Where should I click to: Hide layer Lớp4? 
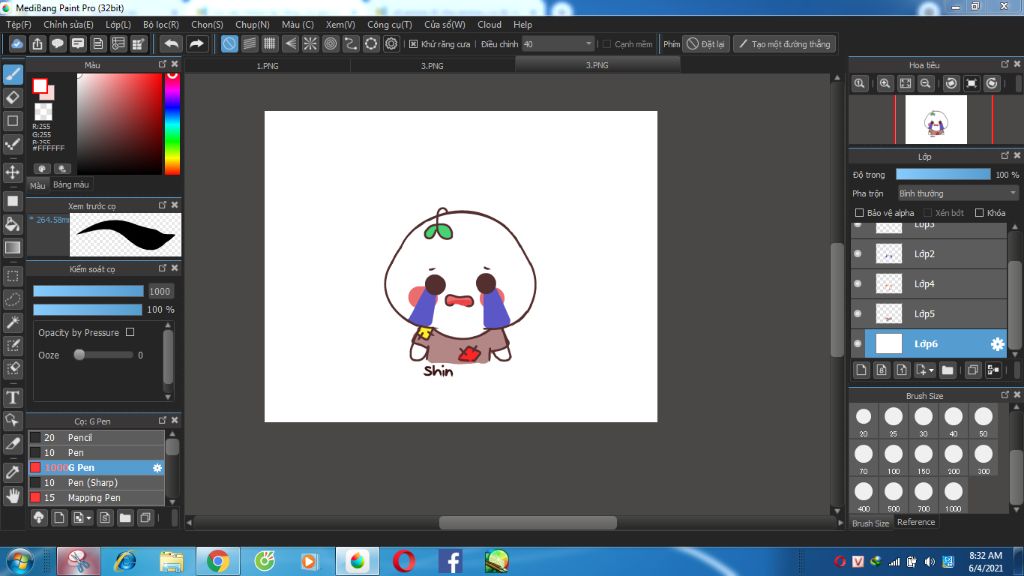click(x=857, y=283)
